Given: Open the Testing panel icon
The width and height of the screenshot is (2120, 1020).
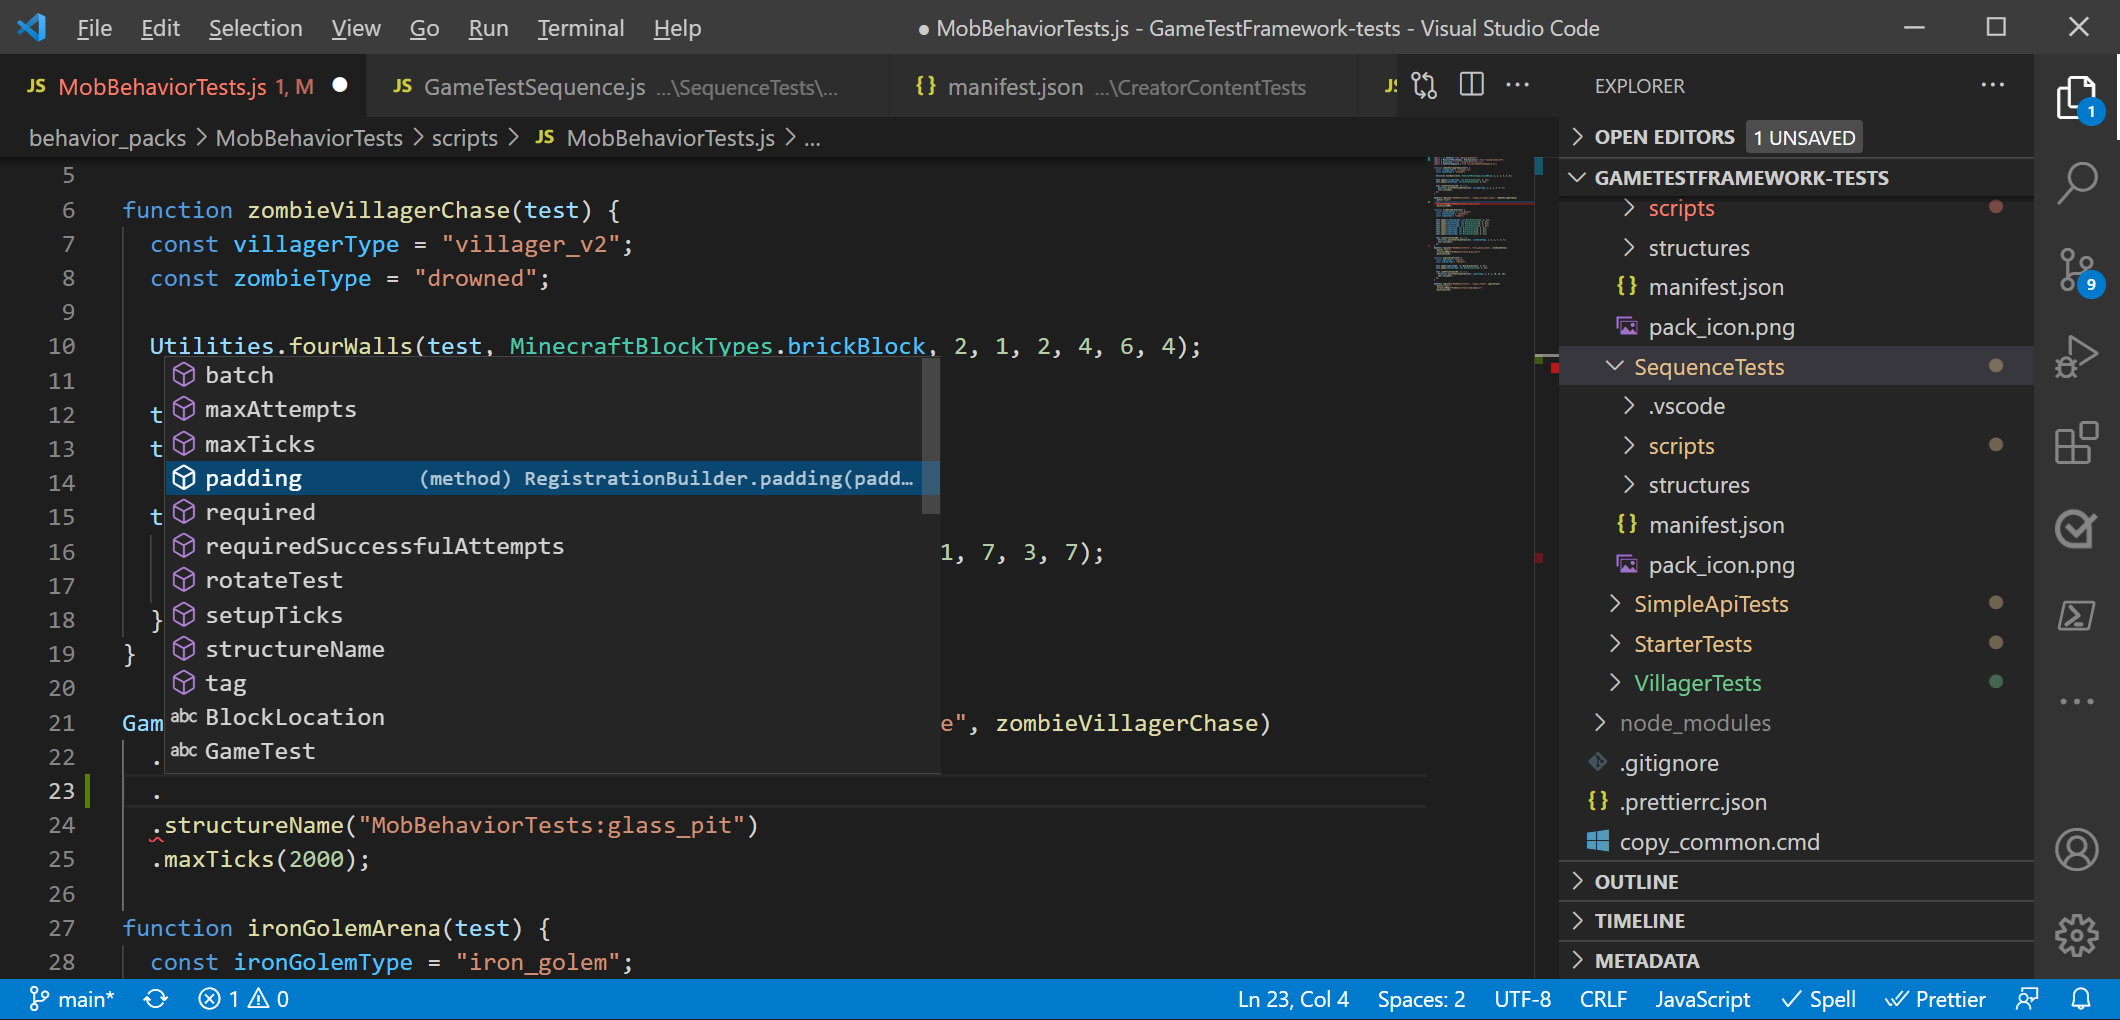Looking at the screenshot, I should click(x=2077, y=529).
